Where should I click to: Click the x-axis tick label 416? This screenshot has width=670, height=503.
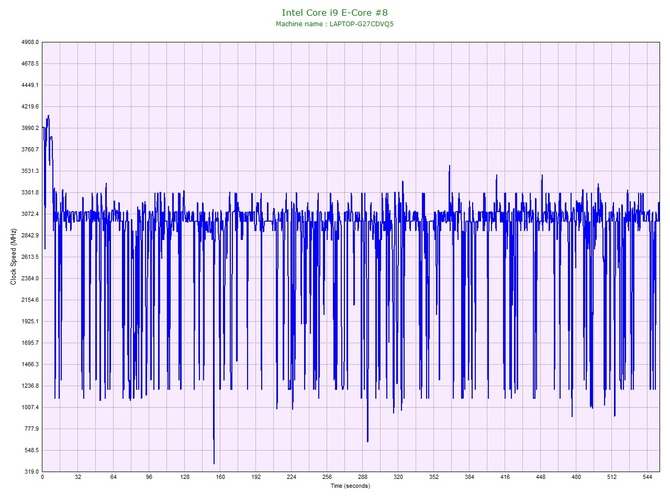point(505,477)
